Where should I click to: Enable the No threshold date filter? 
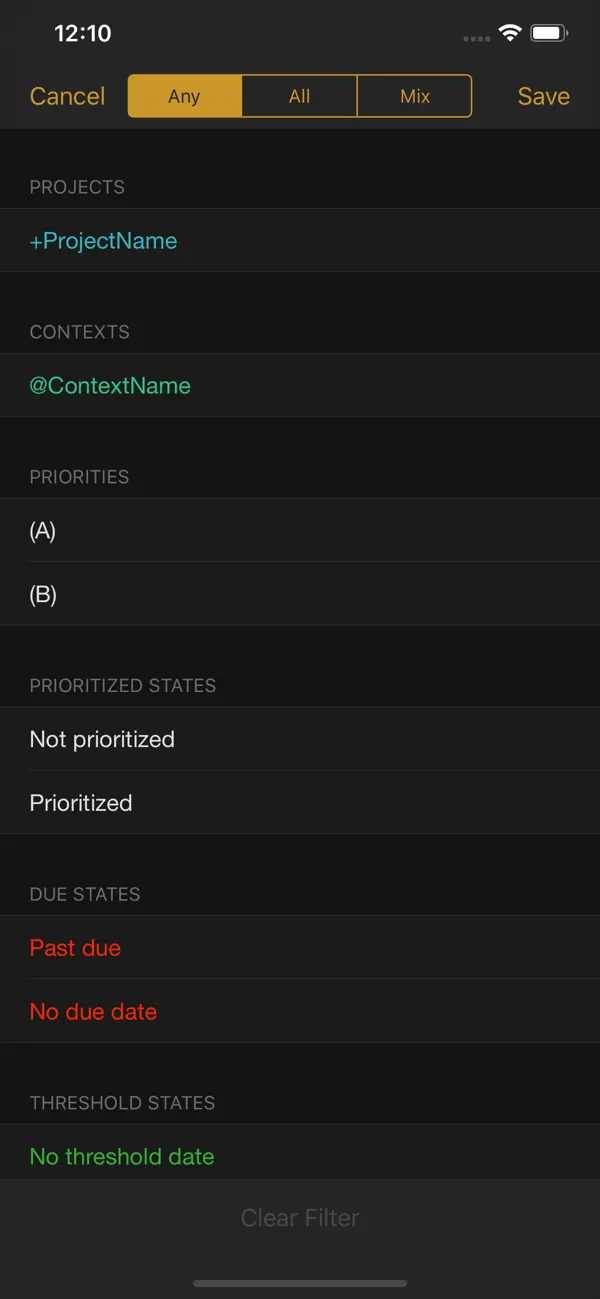tap(122, 1156)
